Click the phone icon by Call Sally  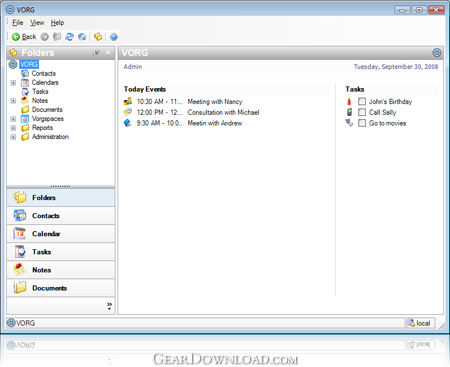(x=349, y=112)
